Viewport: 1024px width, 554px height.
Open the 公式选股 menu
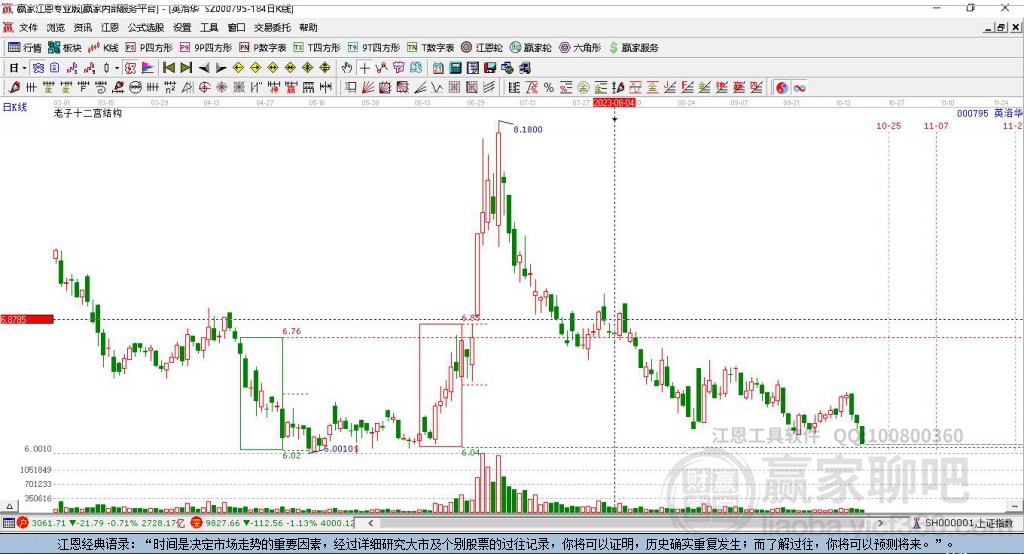point(146,27)
